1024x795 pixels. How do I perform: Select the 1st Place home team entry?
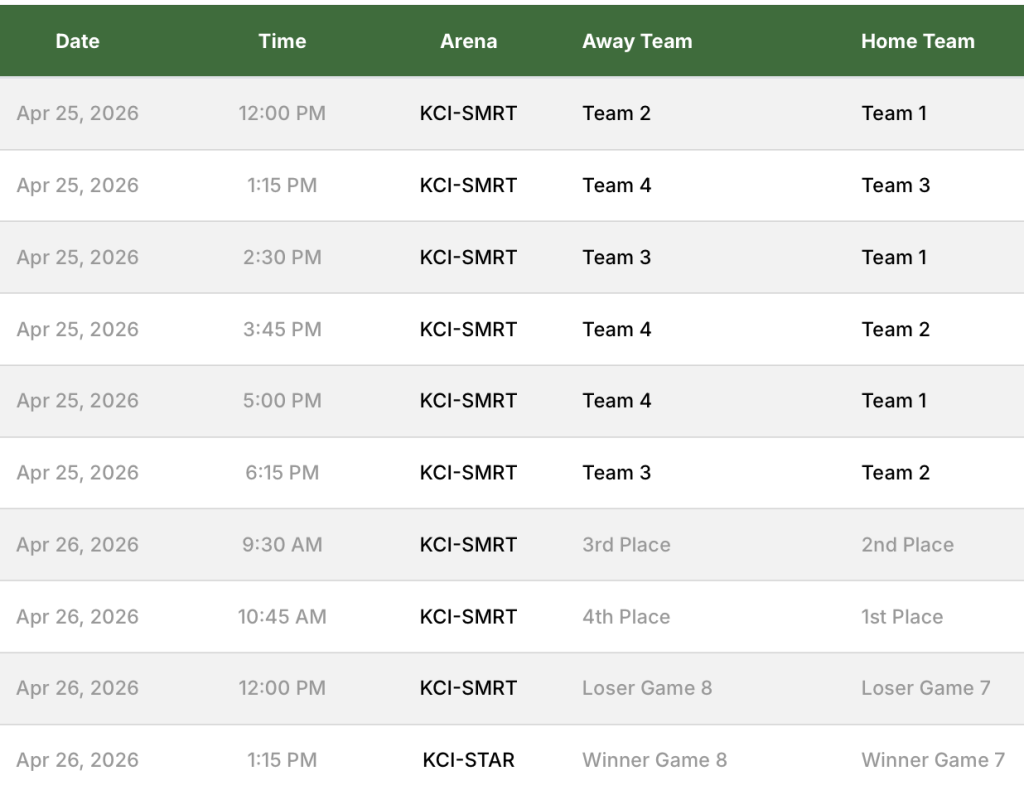[901, 617]
